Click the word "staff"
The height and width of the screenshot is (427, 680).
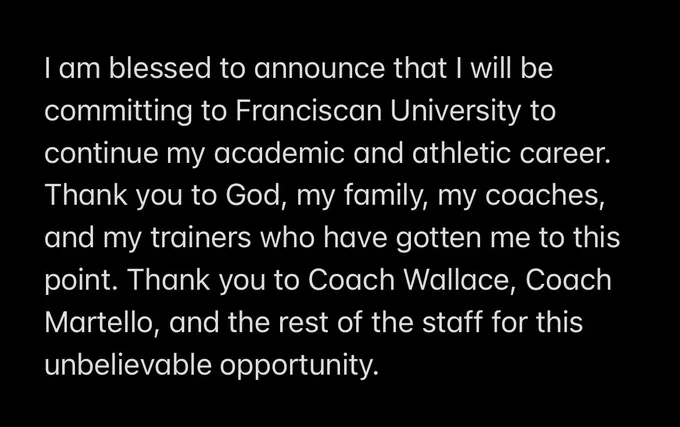[x=452, y=322]
